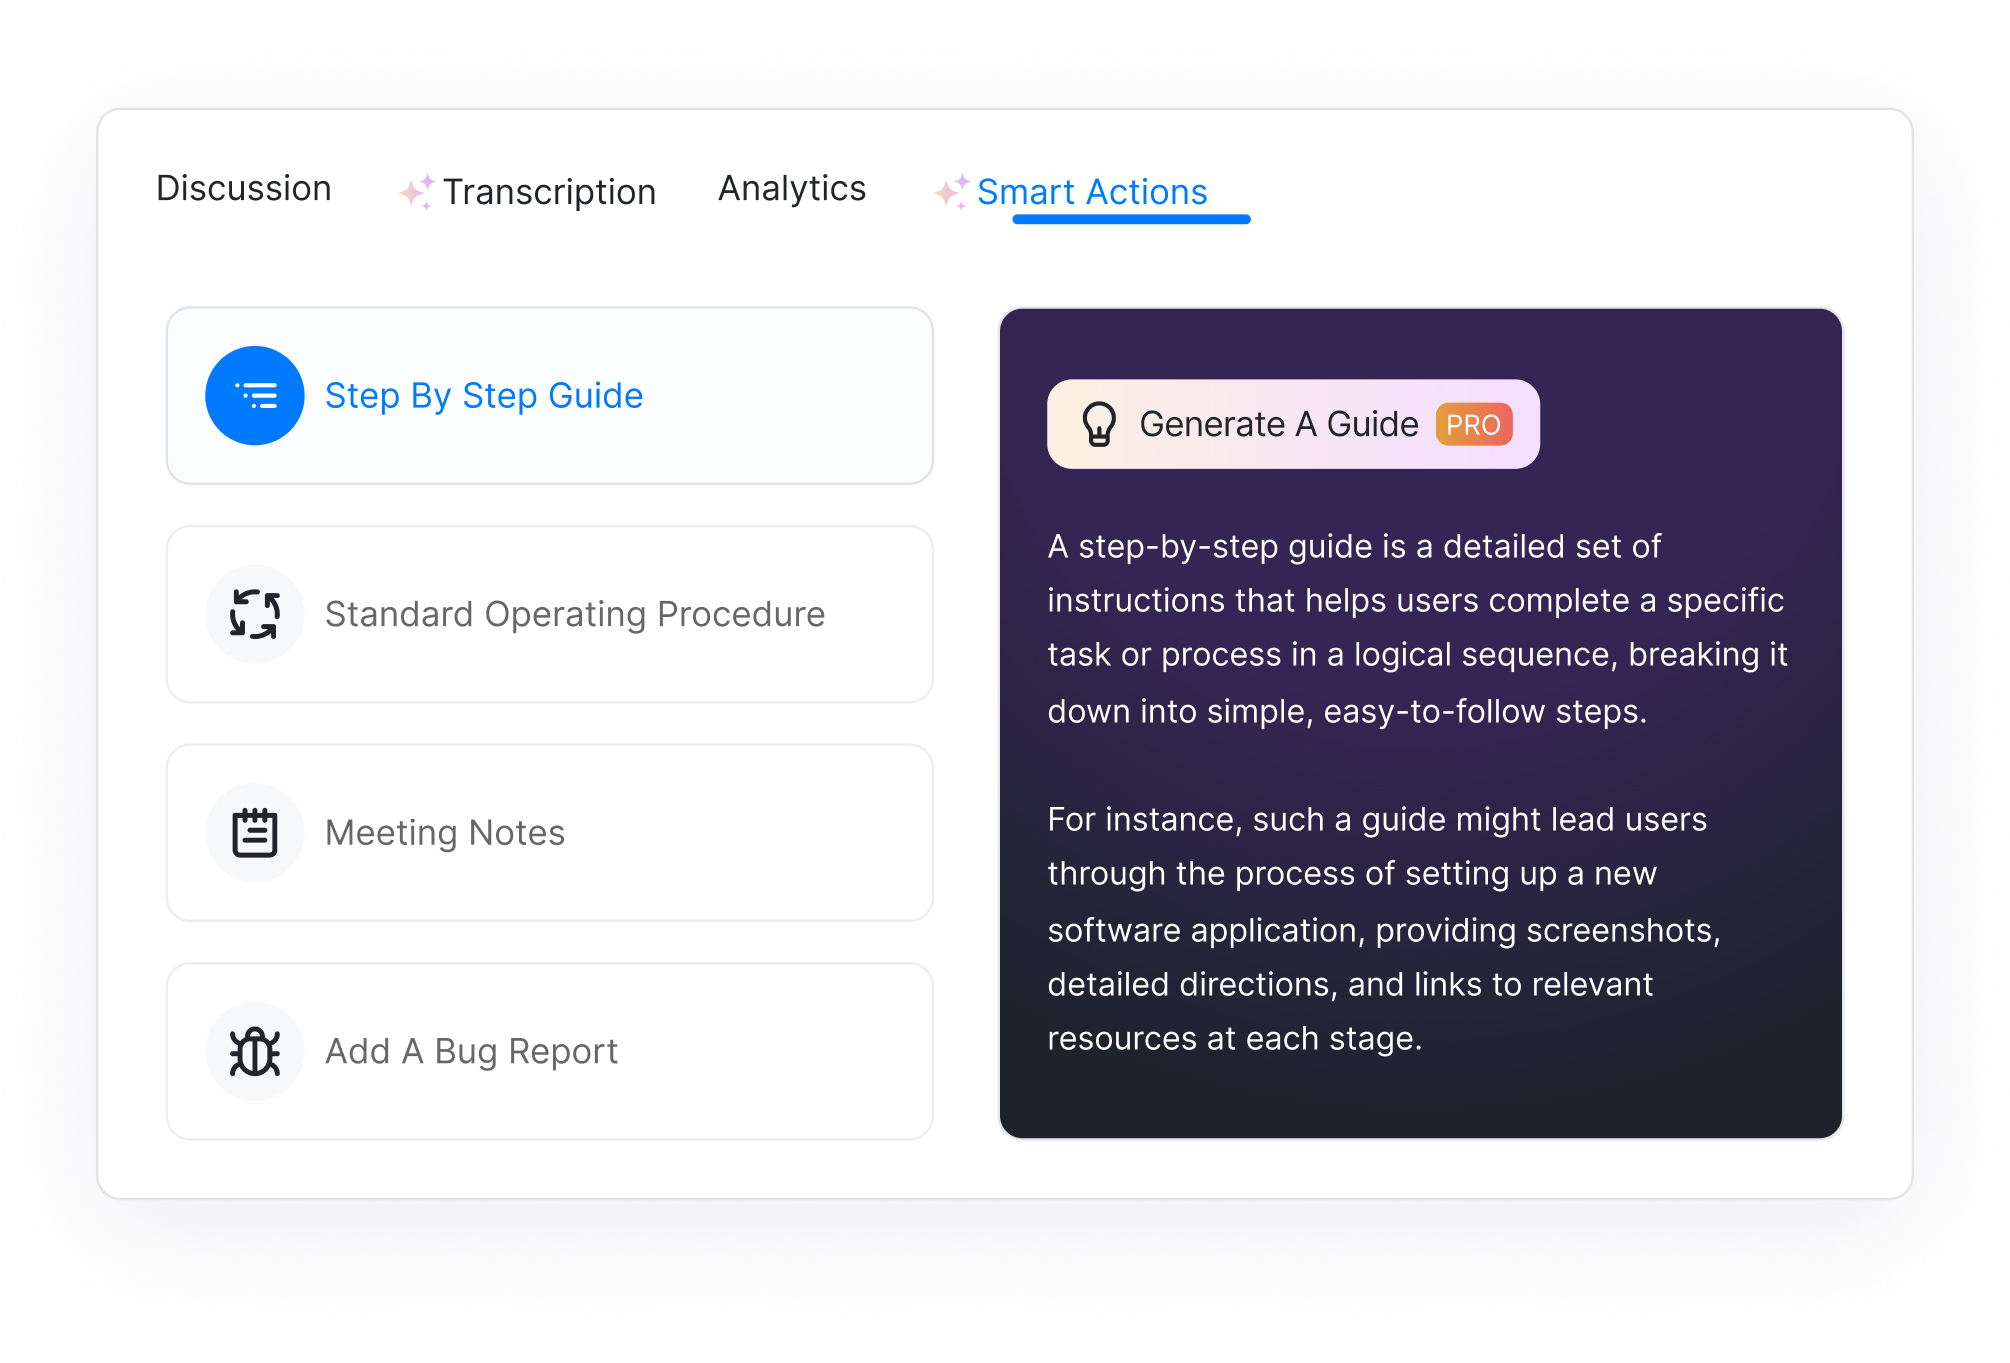Click the paragraph beginning 'A step-by-step guide is'
Screen dimensions: 2010x1363
tap(1416, 628)
